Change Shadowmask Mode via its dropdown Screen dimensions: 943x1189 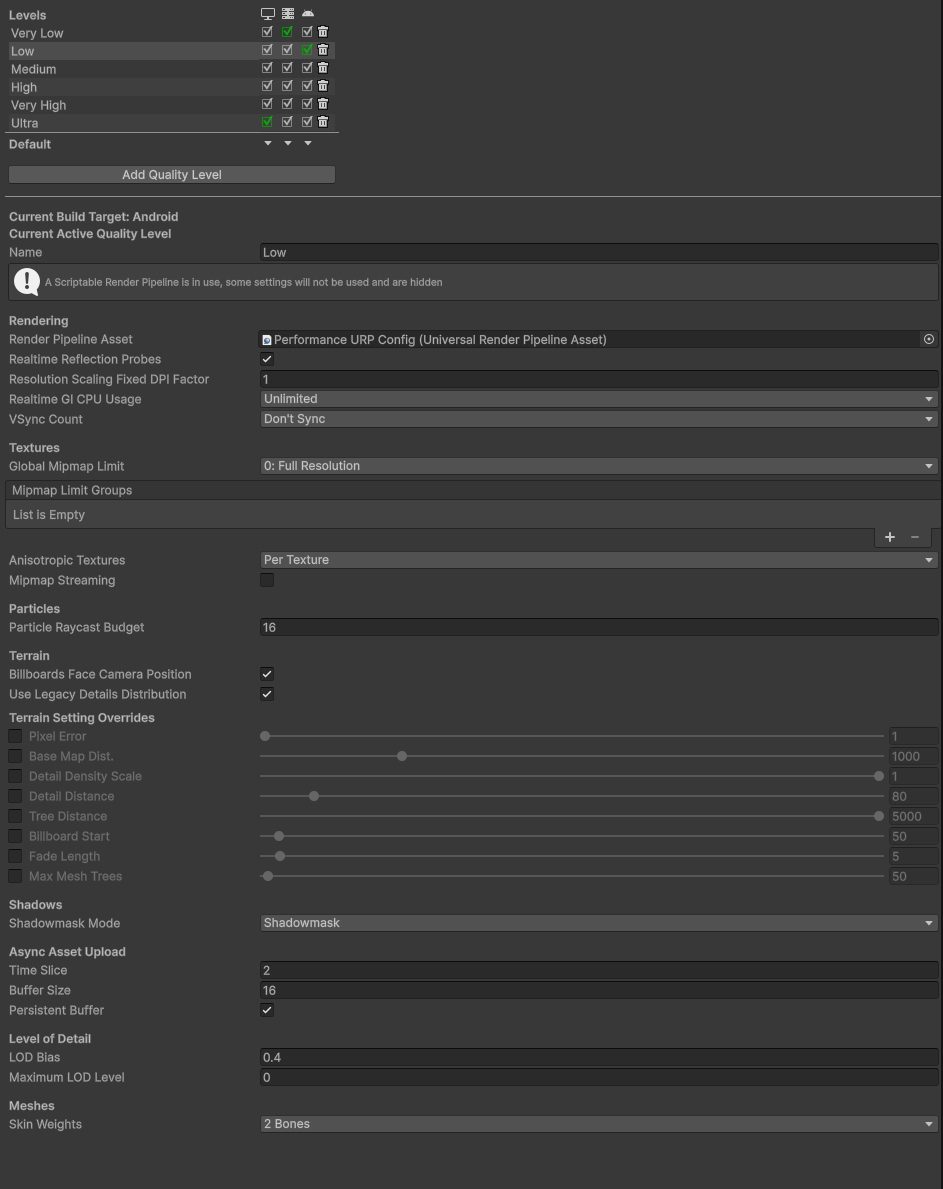(x=598, y=922)
